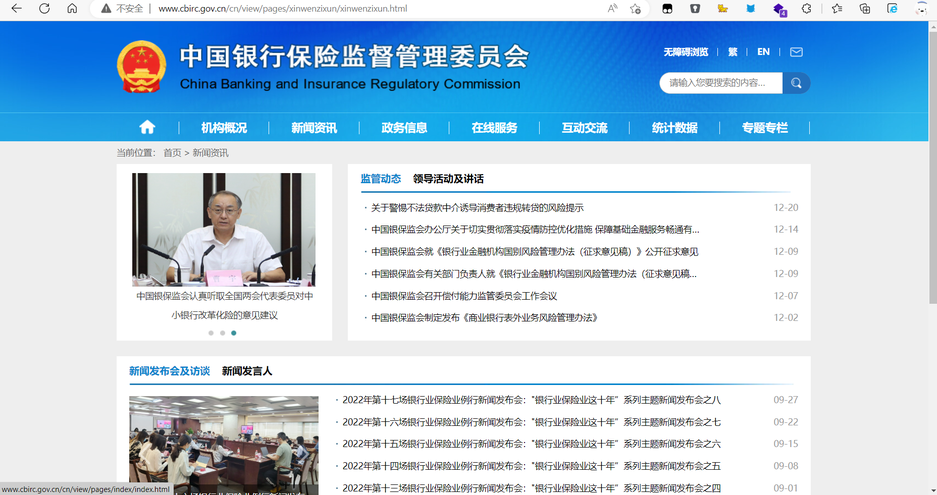Viewport: 937px width, 495px height.
Task: Open the Extensions puzzle-piece menu
Action: (x=807, y=8)
